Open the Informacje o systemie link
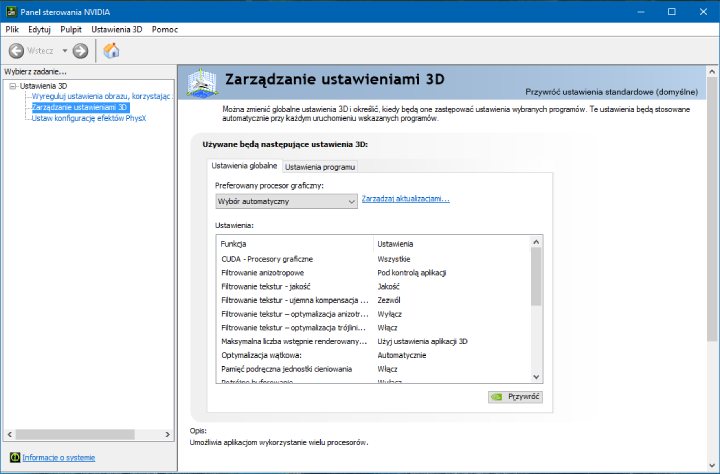Viewport: 720px width, 474px height. tap(58, 457)
